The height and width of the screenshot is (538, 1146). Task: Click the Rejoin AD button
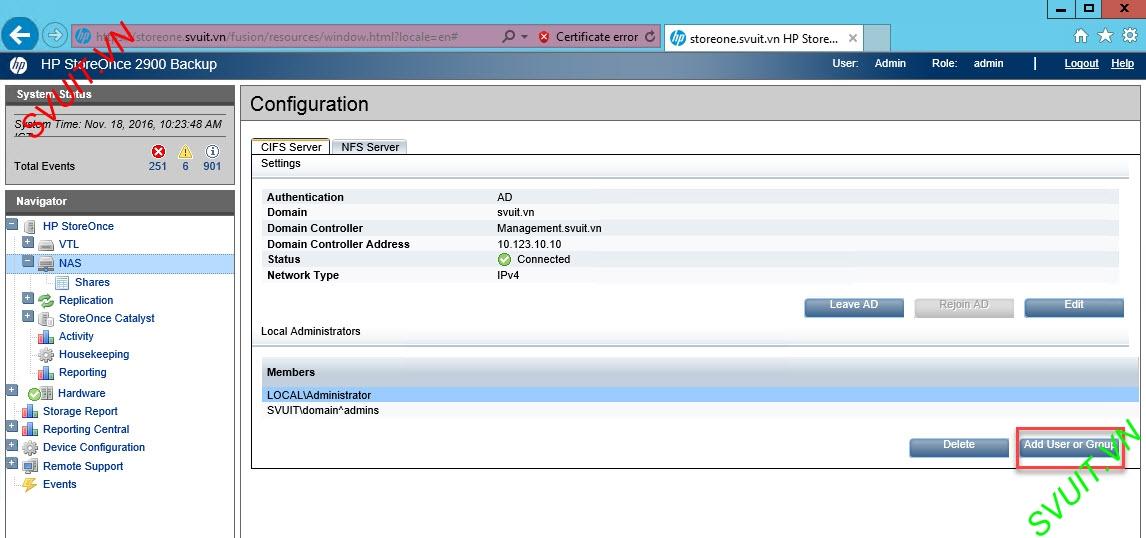(964, 307)
